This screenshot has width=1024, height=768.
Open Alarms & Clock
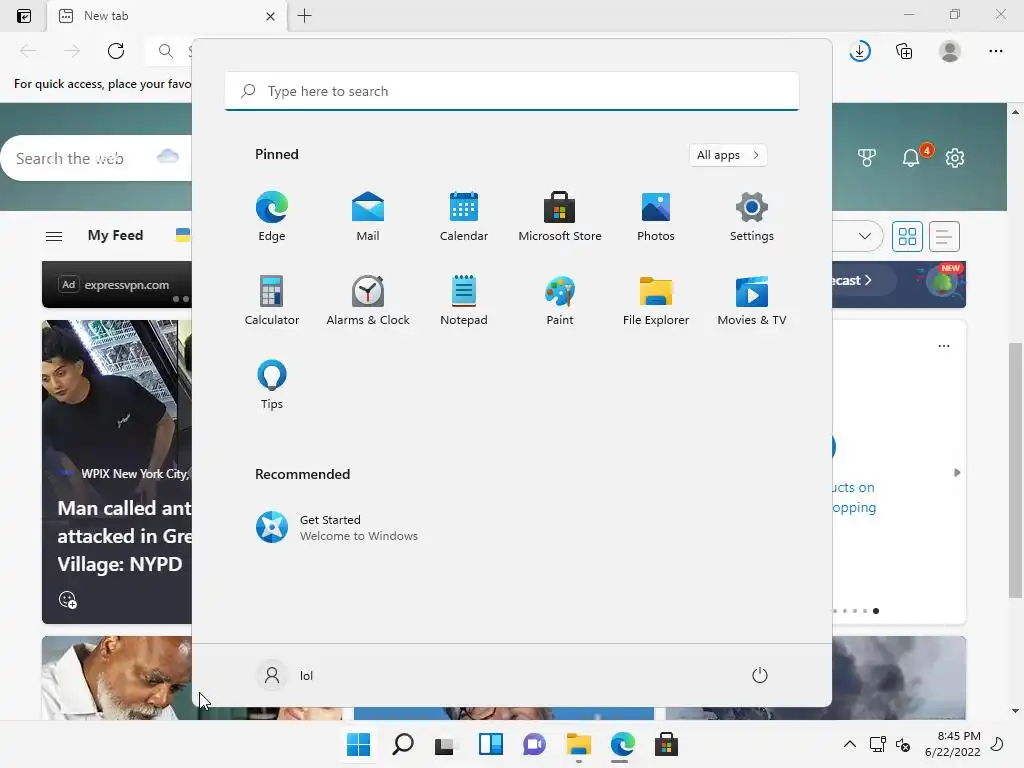tap(368, 300)
